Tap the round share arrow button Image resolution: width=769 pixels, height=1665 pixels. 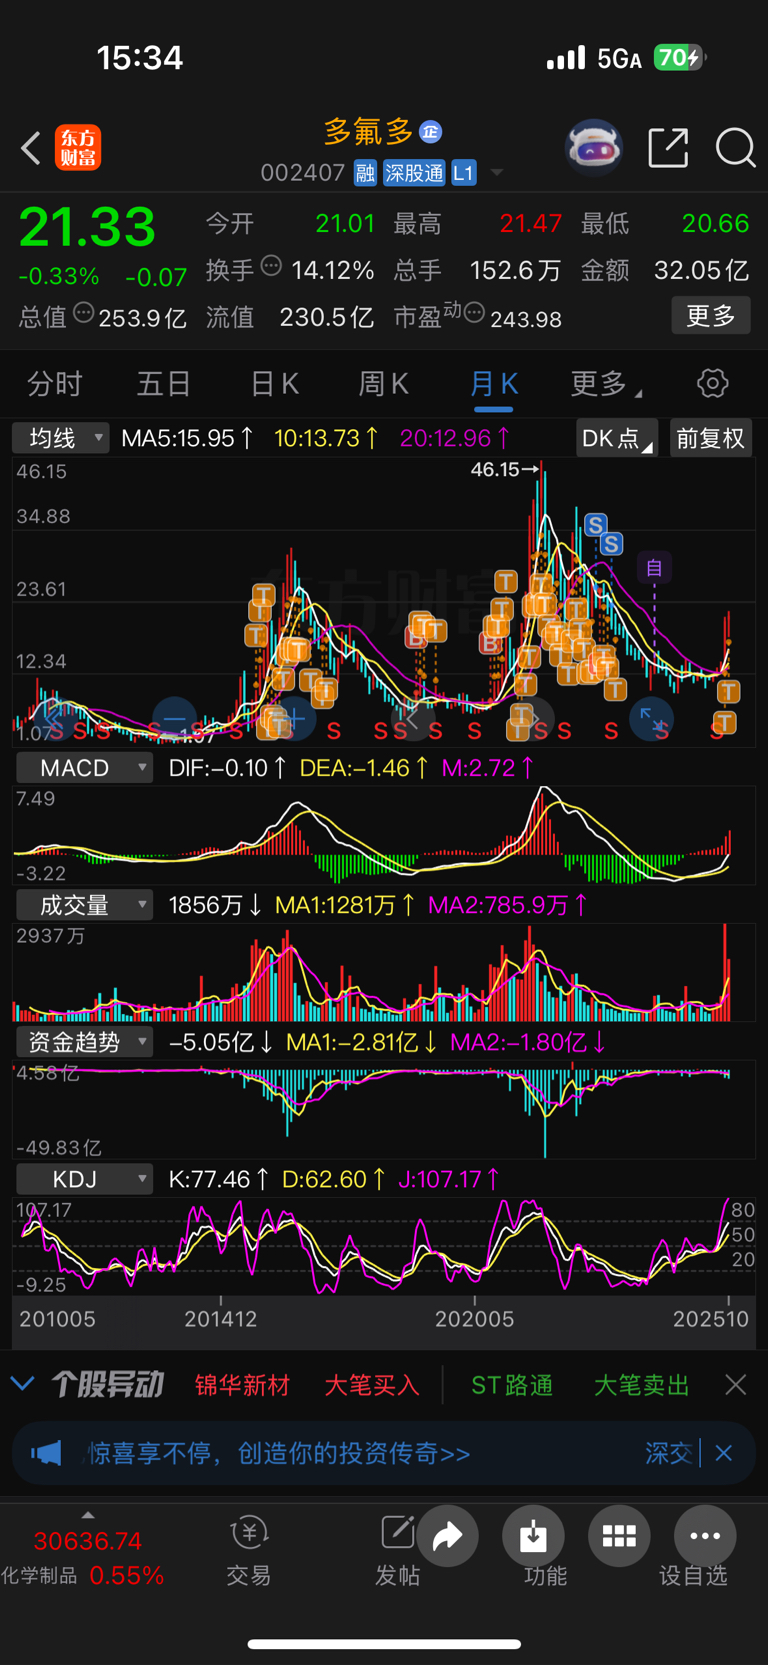[447, 1536]
